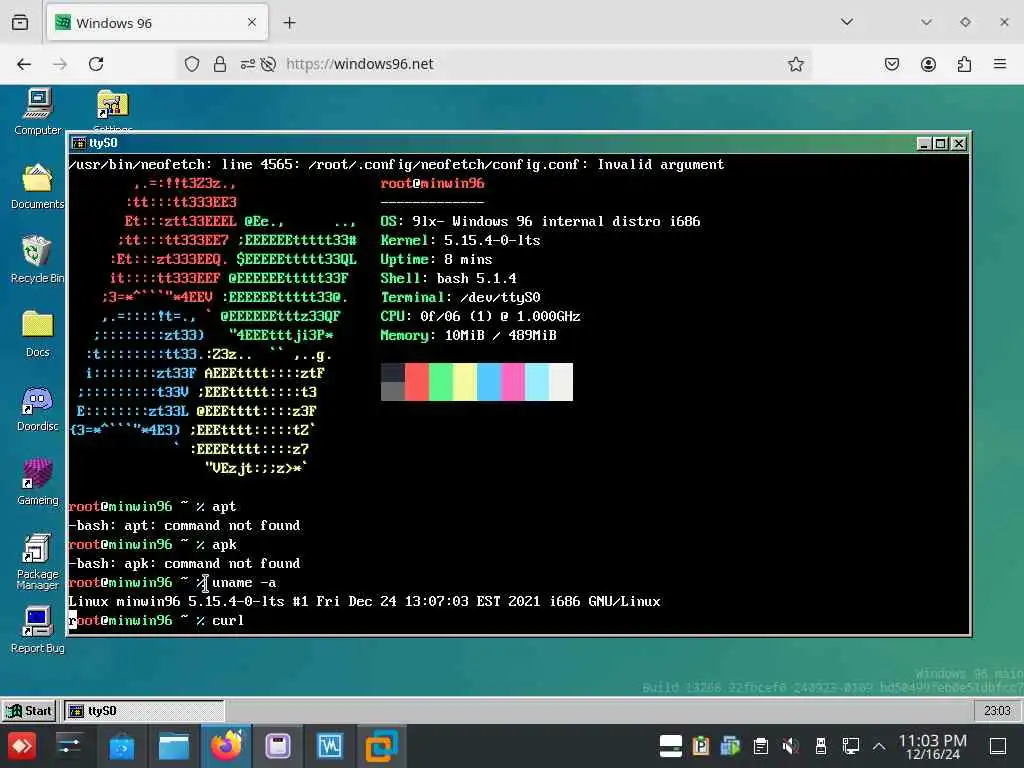Open the site permissions icon
This screenshot has height=768, width=1024.
click(x=248, y=64)
